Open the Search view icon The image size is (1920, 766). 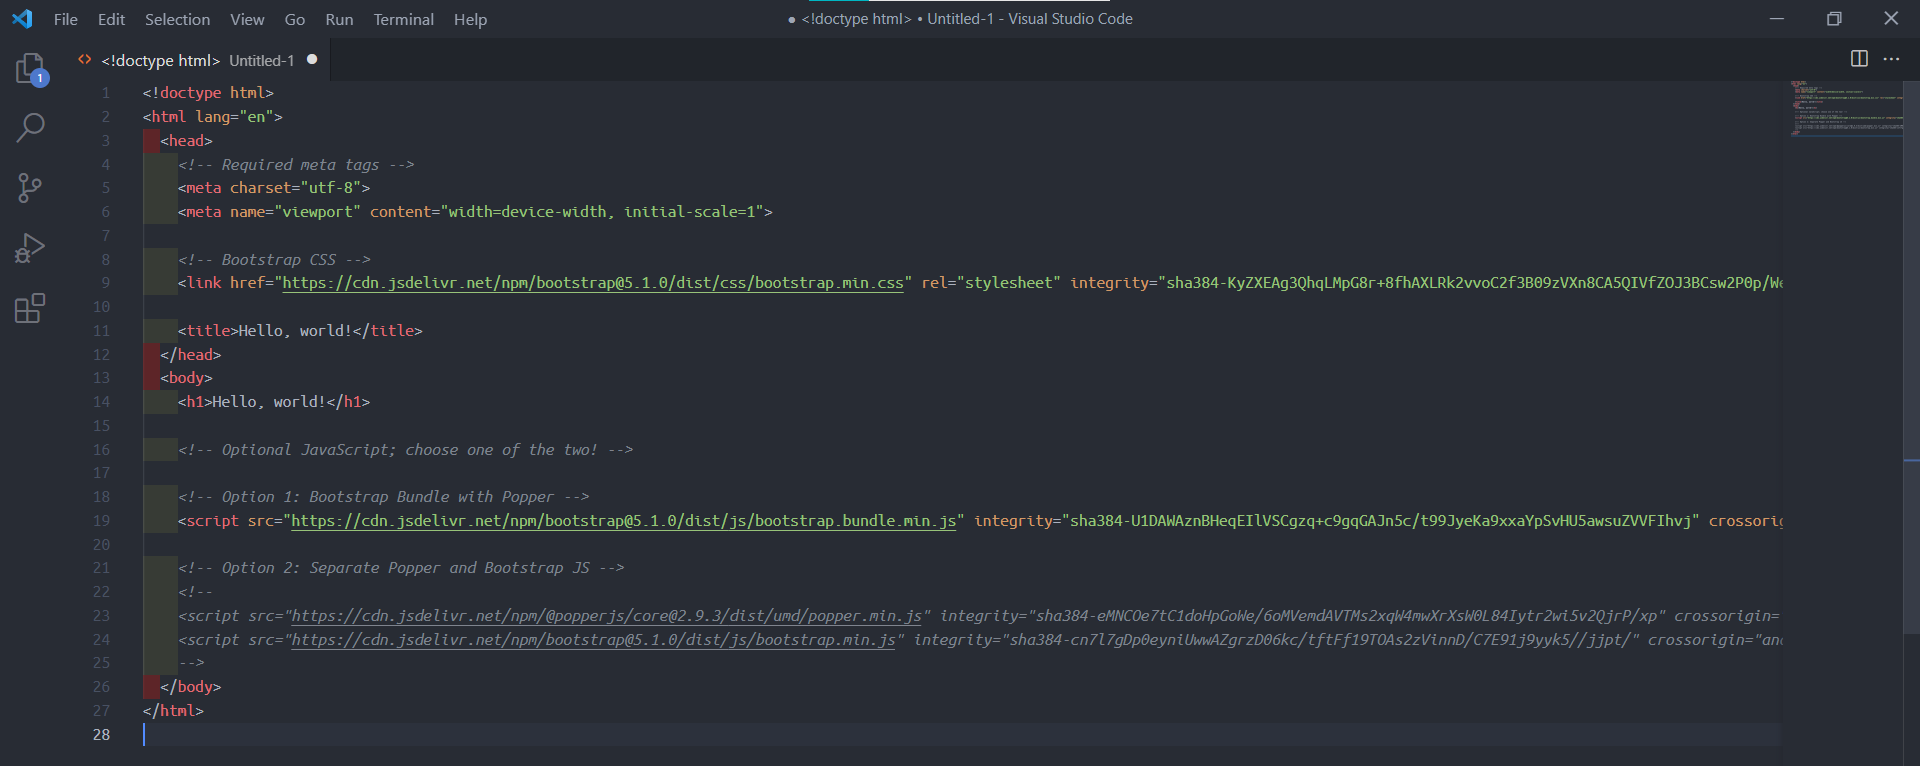[x=30, y=127]
